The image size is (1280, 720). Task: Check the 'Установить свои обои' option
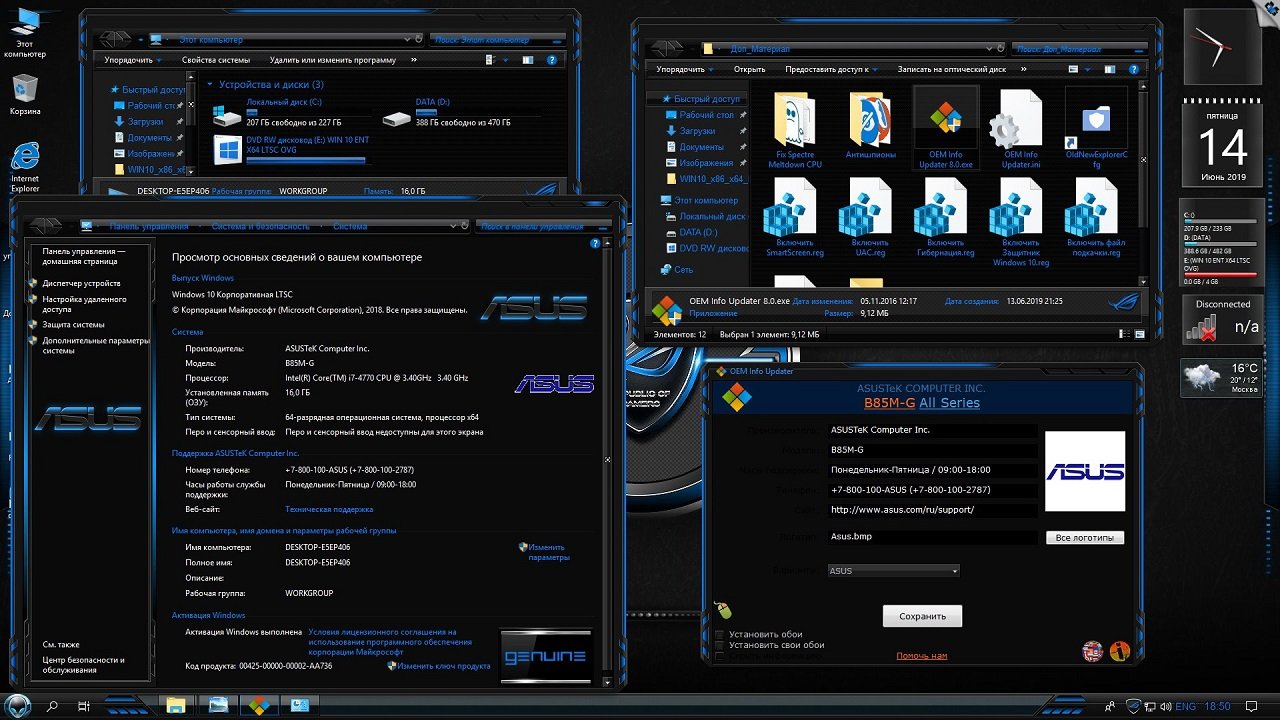click(x=720, y=646)
